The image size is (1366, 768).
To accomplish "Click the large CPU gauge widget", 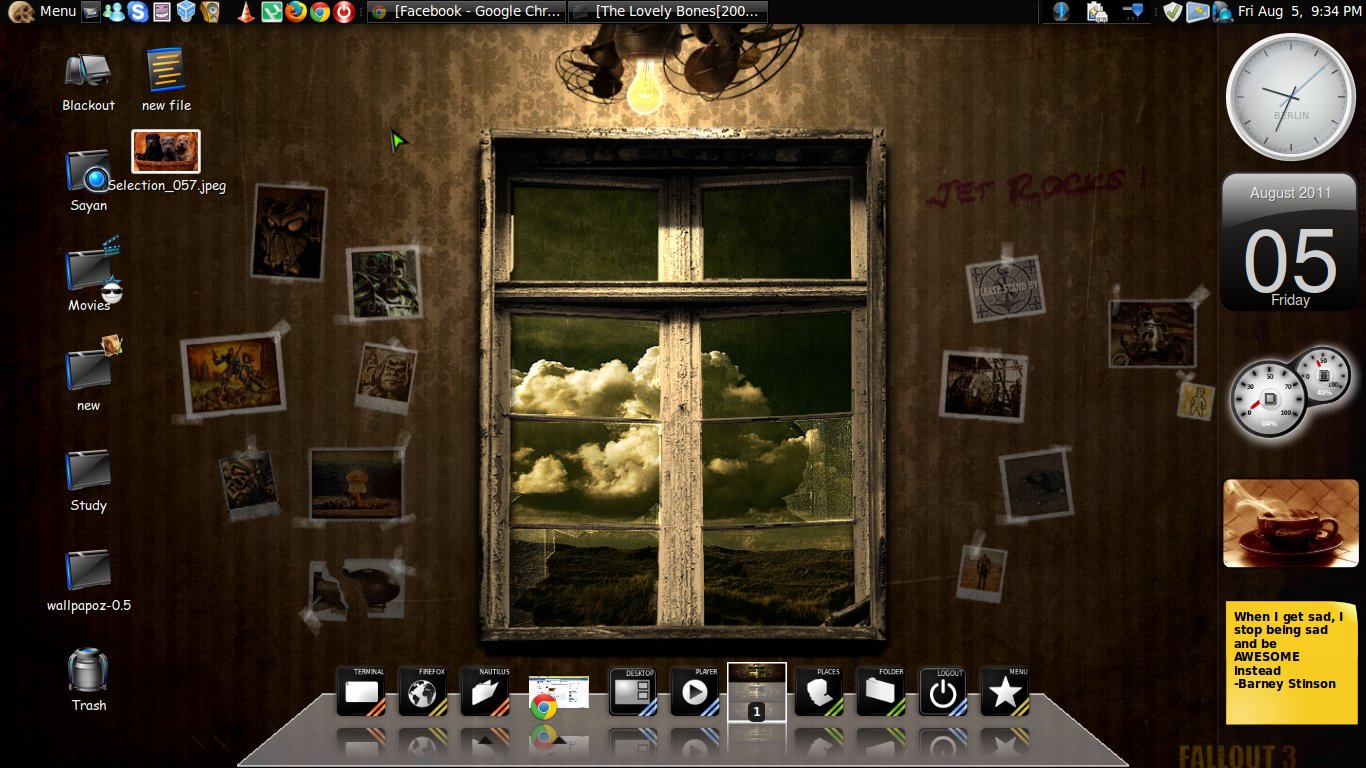I will tap(1269, 399).
